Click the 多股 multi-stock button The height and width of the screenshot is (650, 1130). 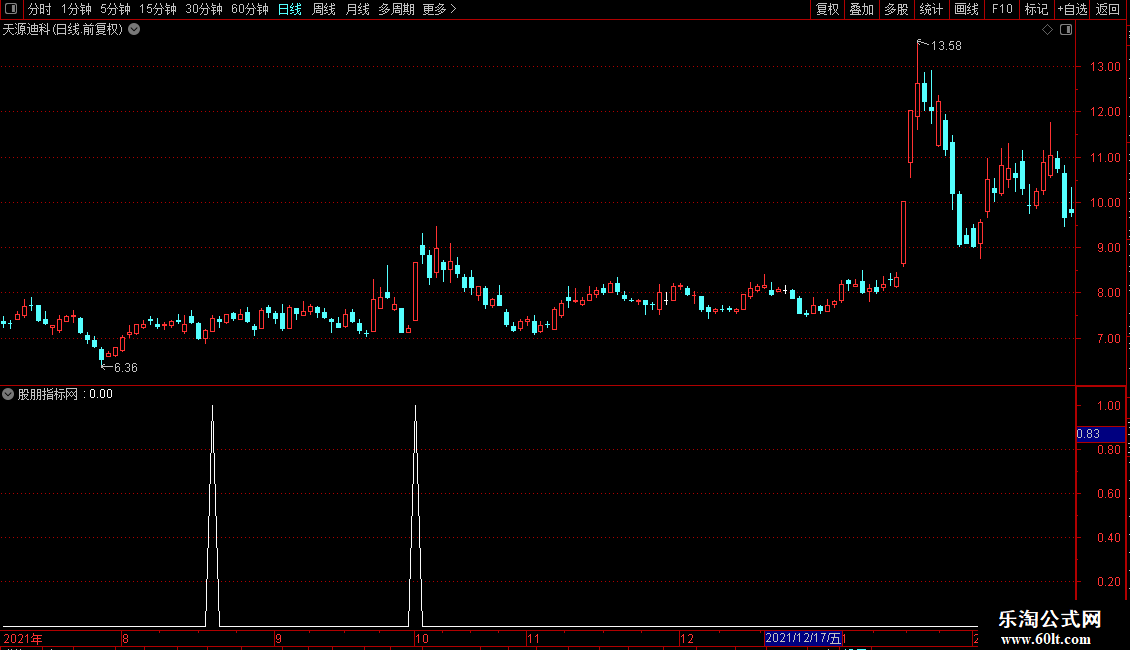pos(896,9)
